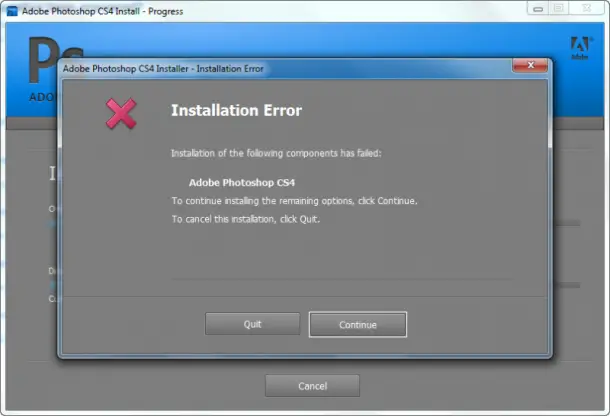Select the Installation Error dialog title bar
610x416 pixels.
(287, 68)
